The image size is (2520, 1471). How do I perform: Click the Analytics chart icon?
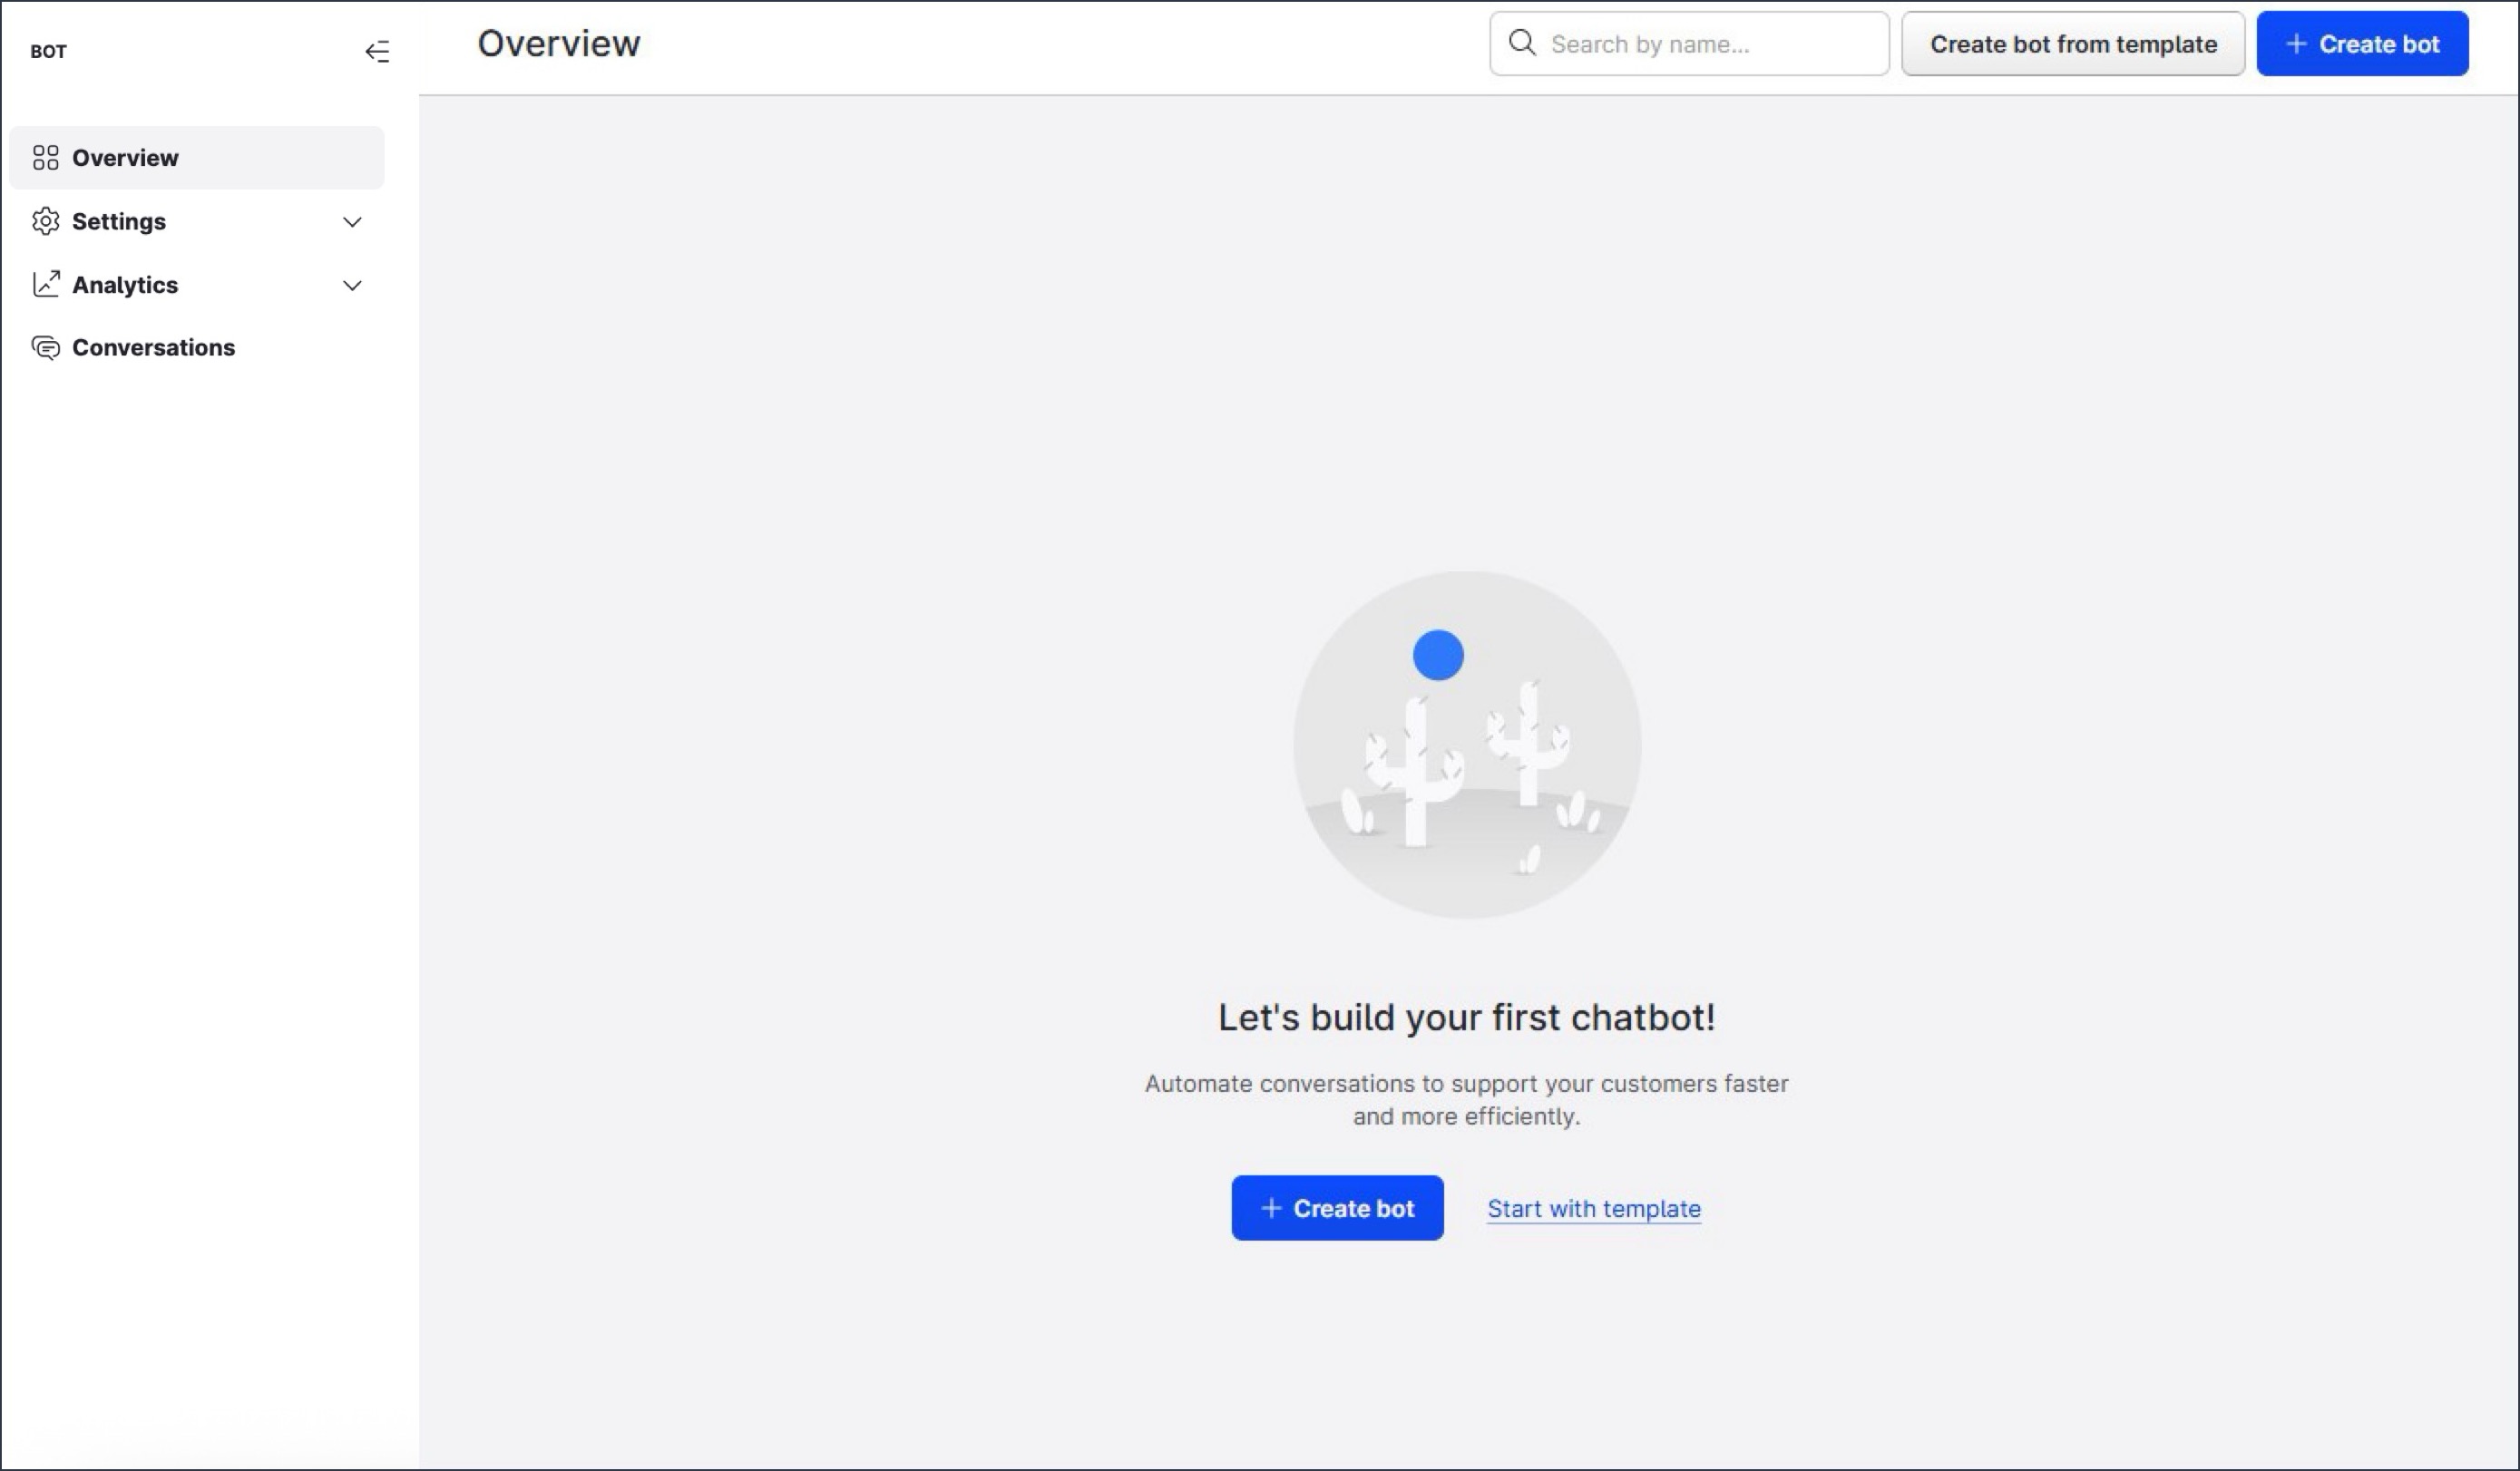pos(46,284)
